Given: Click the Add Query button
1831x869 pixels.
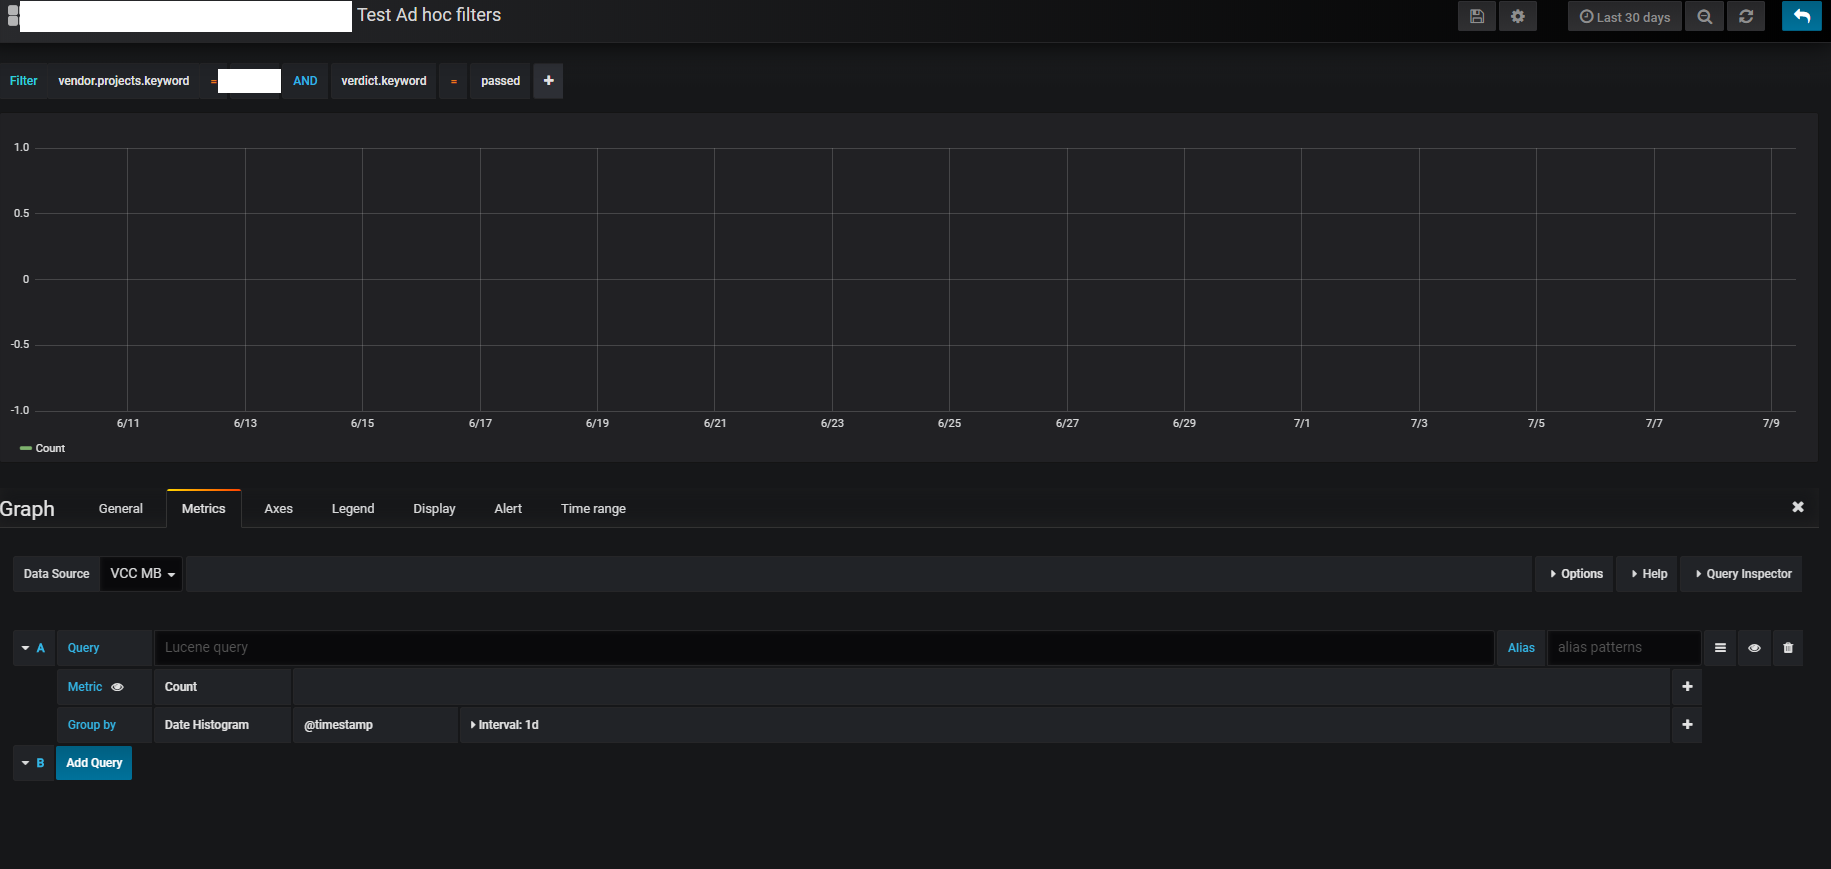Looking at the screenshot, I should (94, 763).
